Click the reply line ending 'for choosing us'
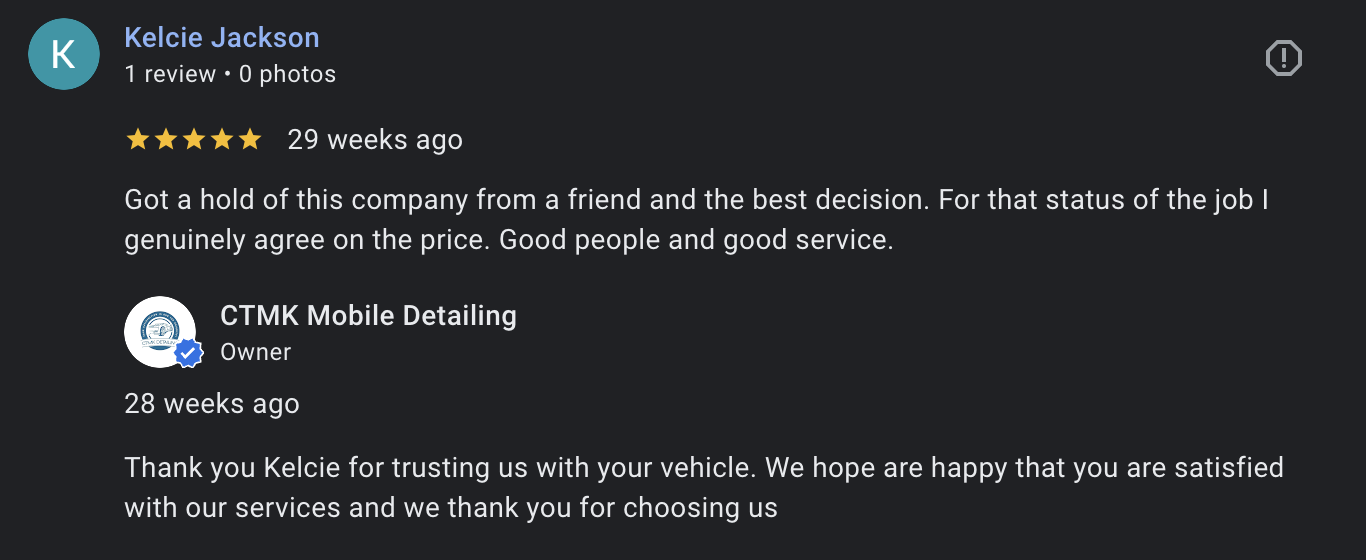 tap(451, 508)
